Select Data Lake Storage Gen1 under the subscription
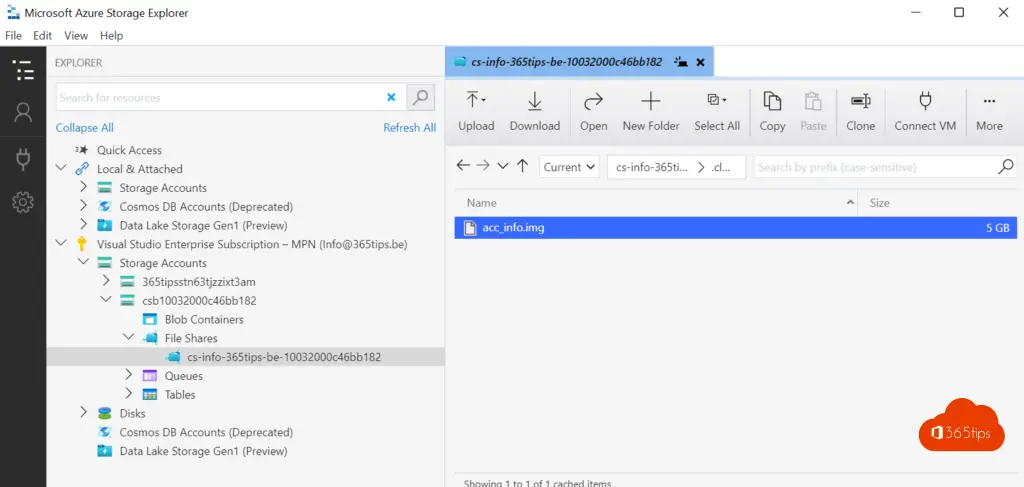This screenshot has height=487, width=1024. pyautogui.click(x=203, y=451)
